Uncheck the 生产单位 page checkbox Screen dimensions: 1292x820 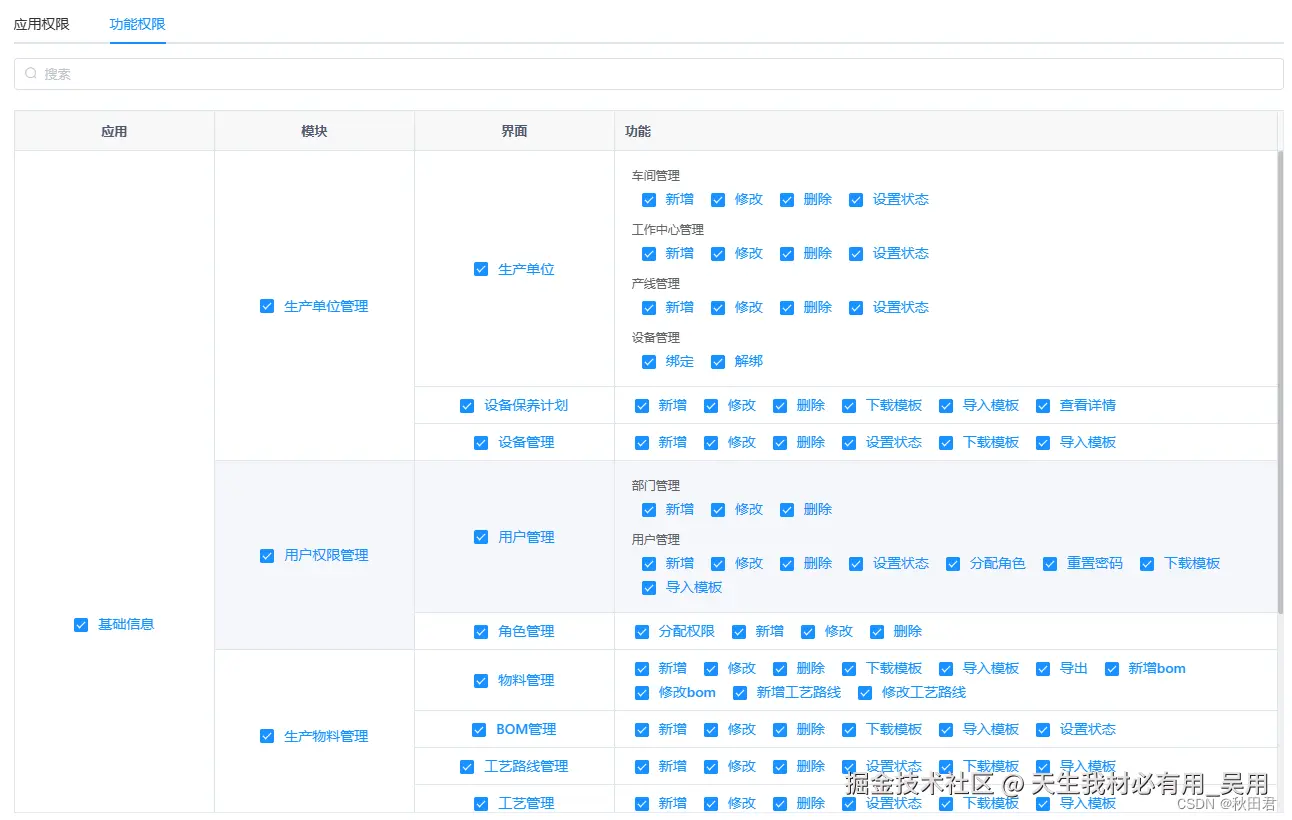481,269
